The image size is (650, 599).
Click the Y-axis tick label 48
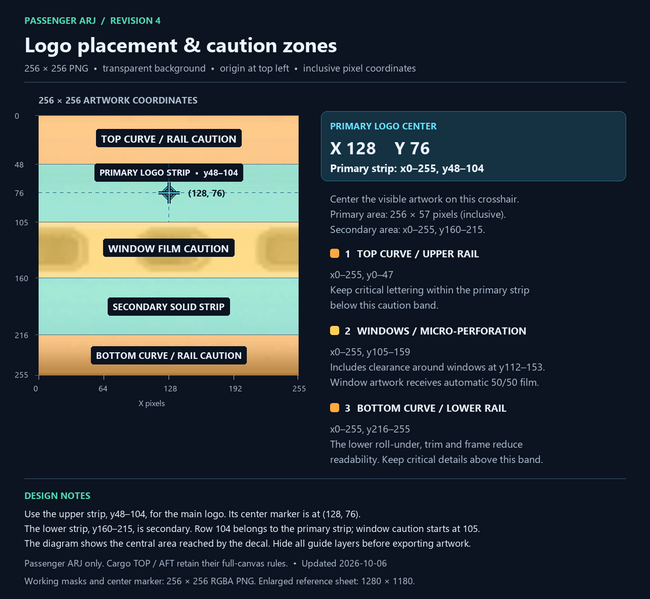point(19,165)
